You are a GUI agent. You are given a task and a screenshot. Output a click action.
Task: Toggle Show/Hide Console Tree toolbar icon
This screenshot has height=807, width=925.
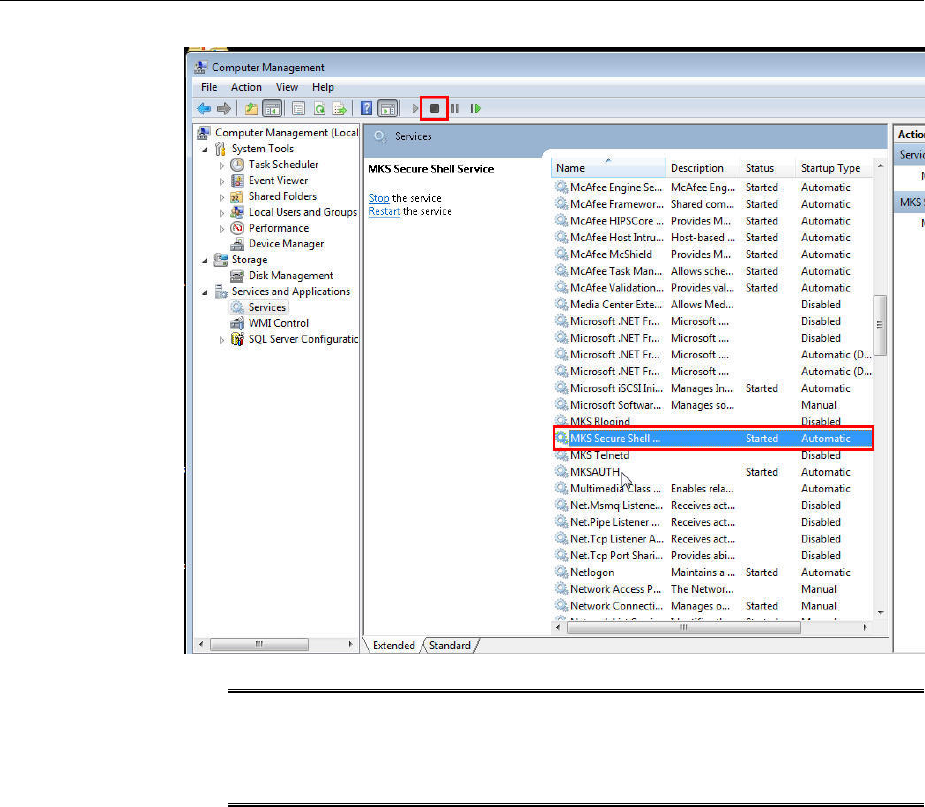pos(272,109)
